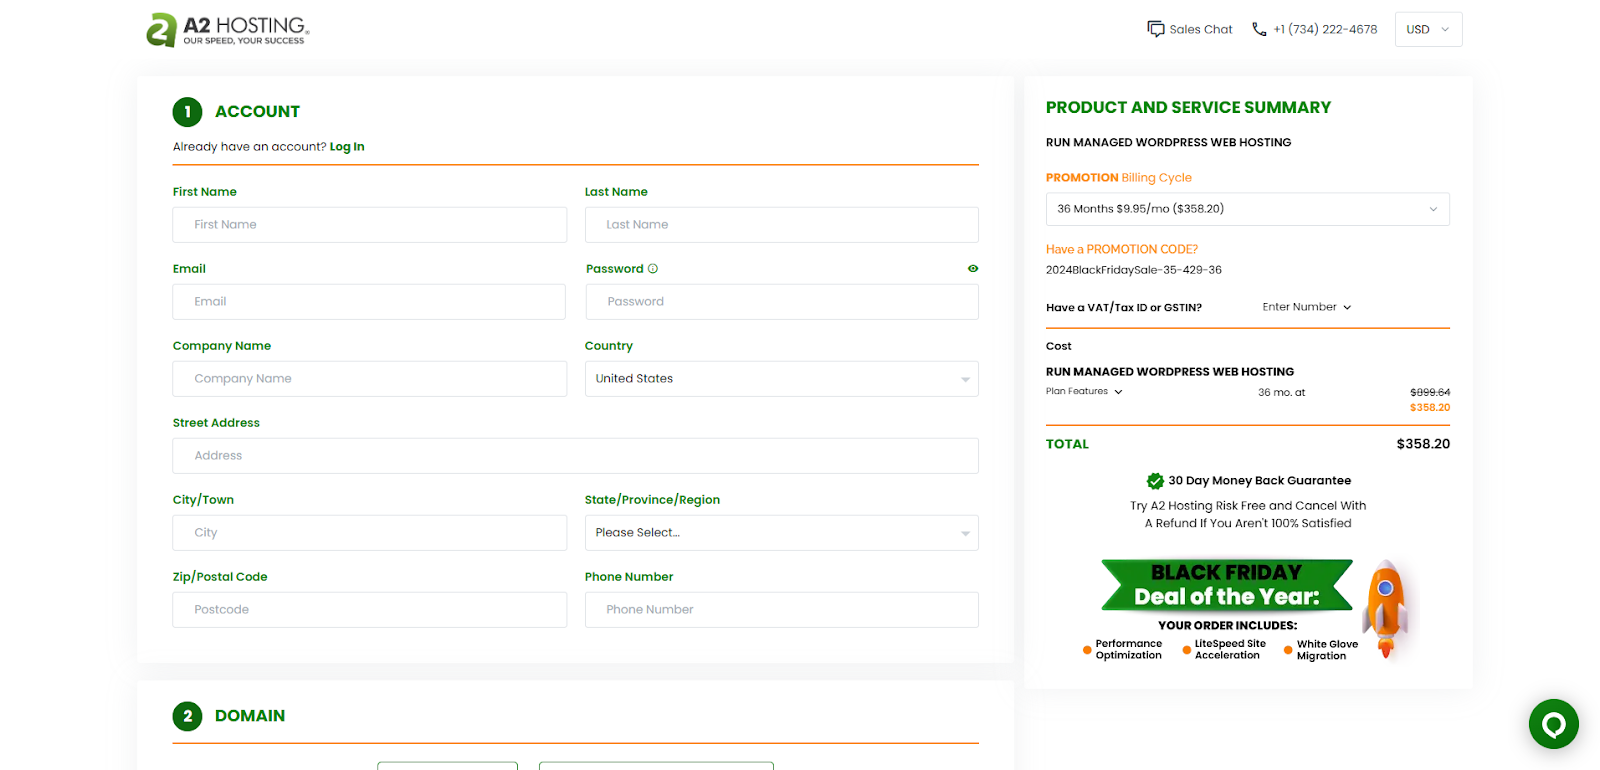
Task: Focus the City input field
Action: [x=369, y=533]
